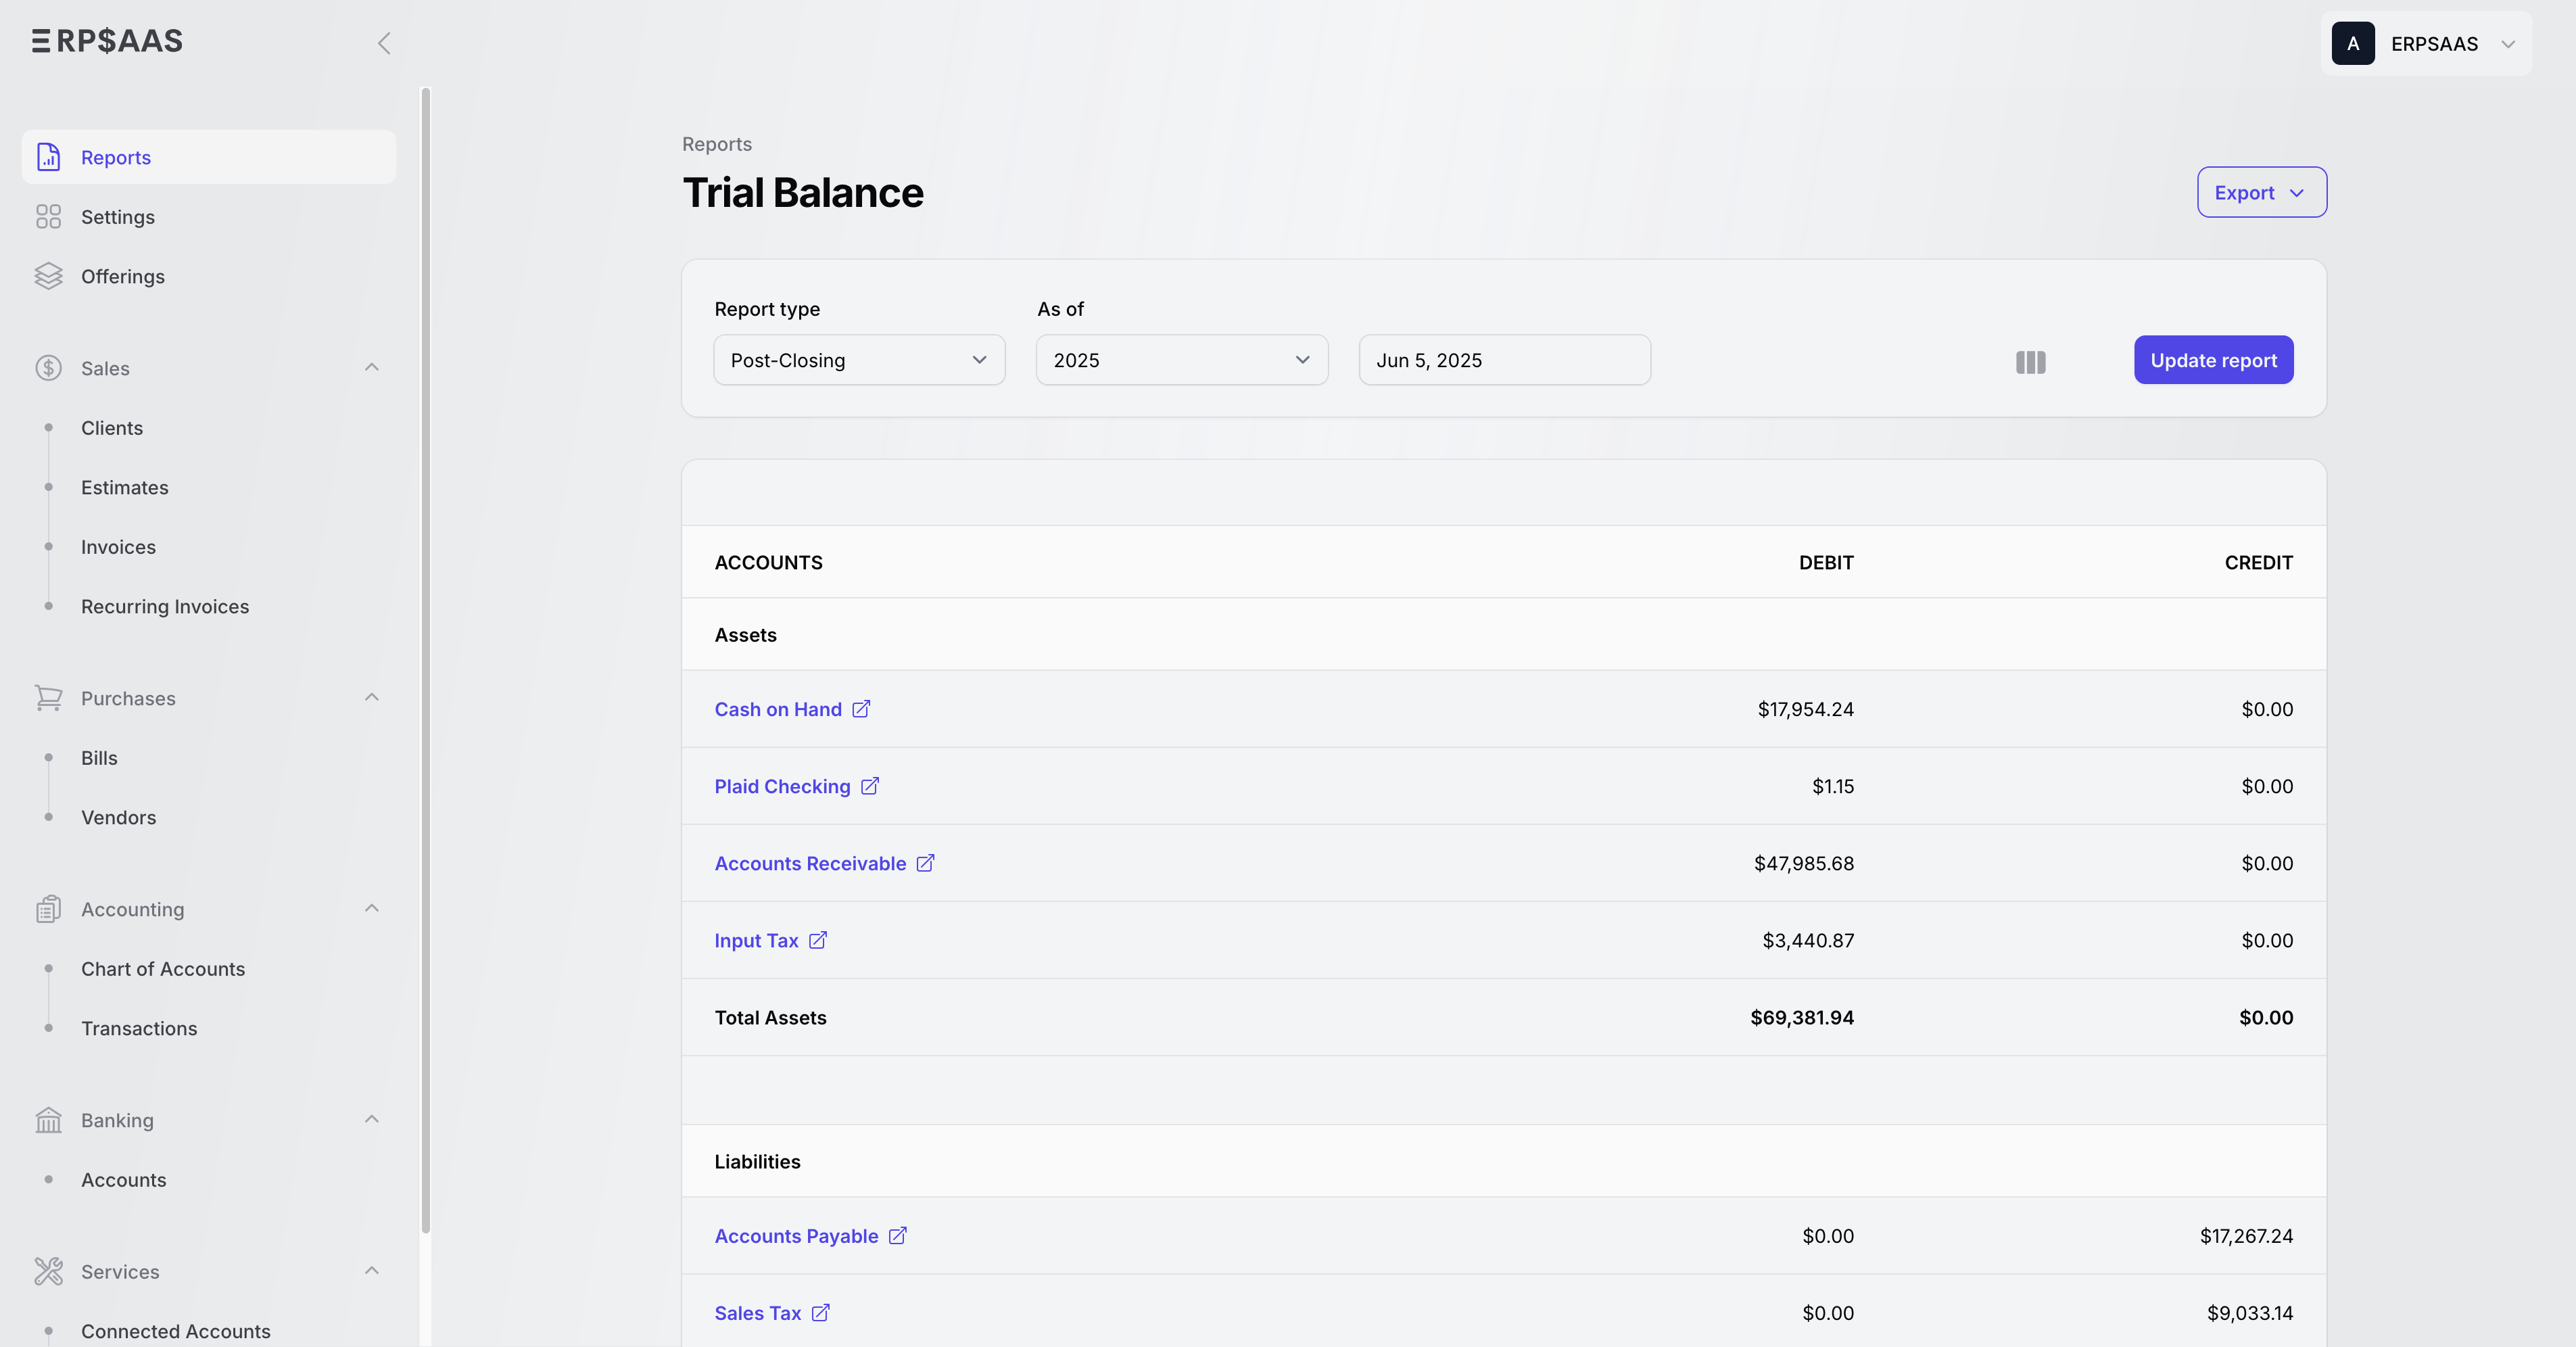Click the $47,985.68 Accounts Receivable debit

pyautogui.click(x=1803, y=863)
